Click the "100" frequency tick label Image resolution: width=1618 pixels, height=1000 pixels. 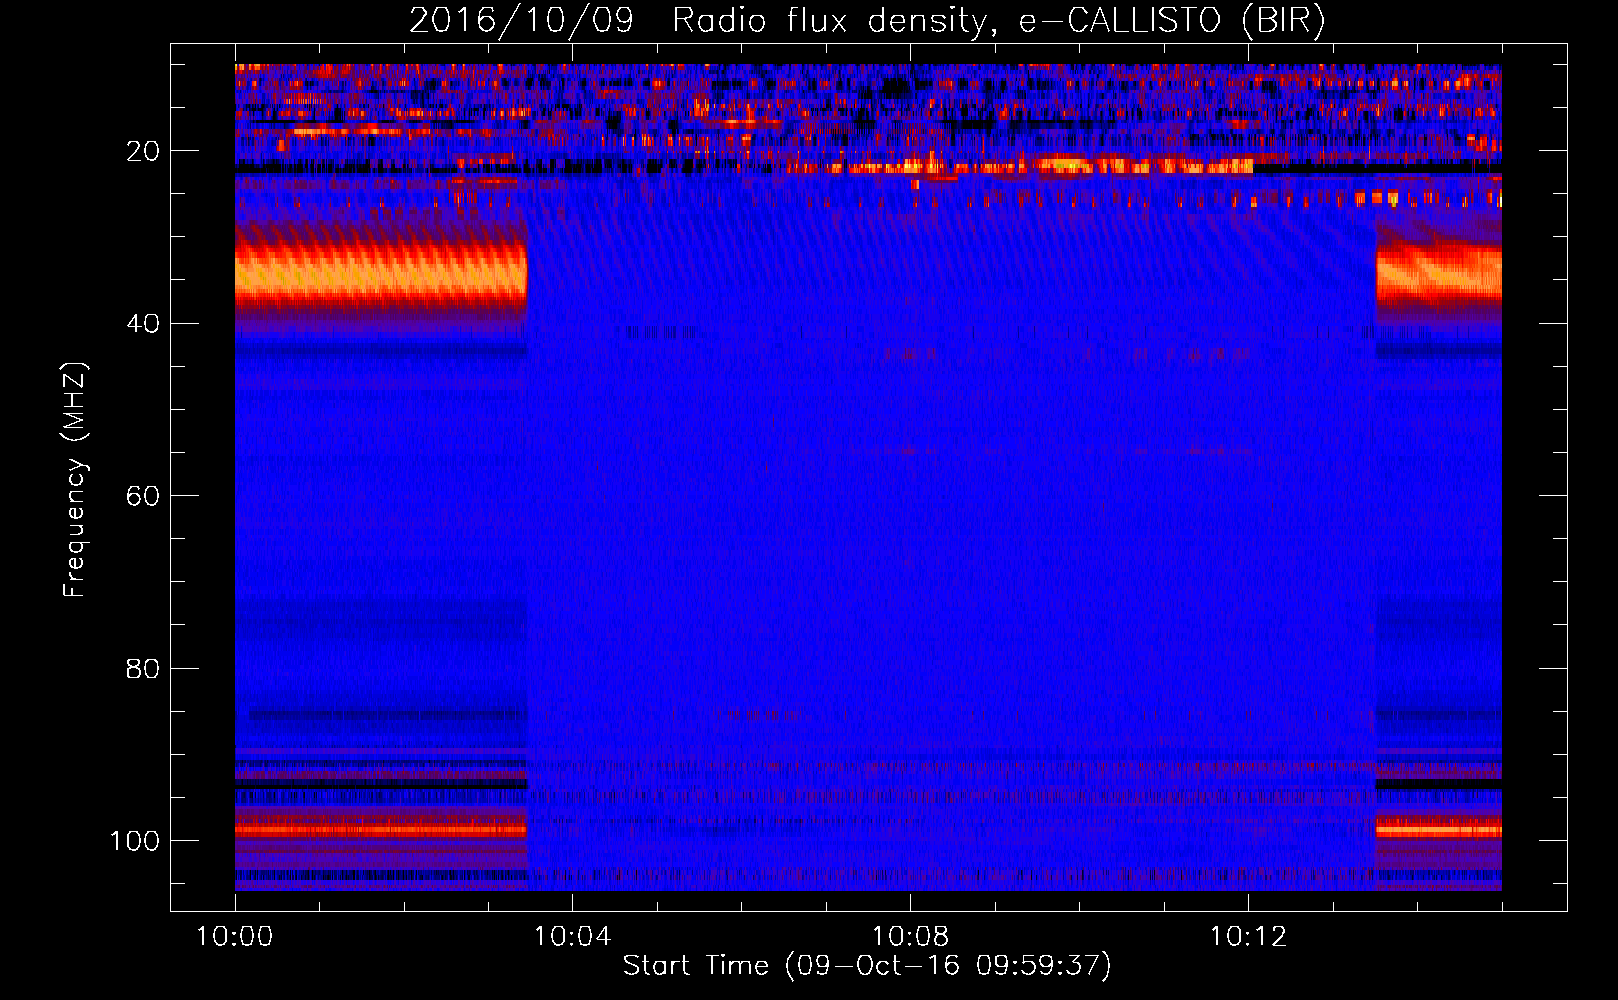pos(135,841)
